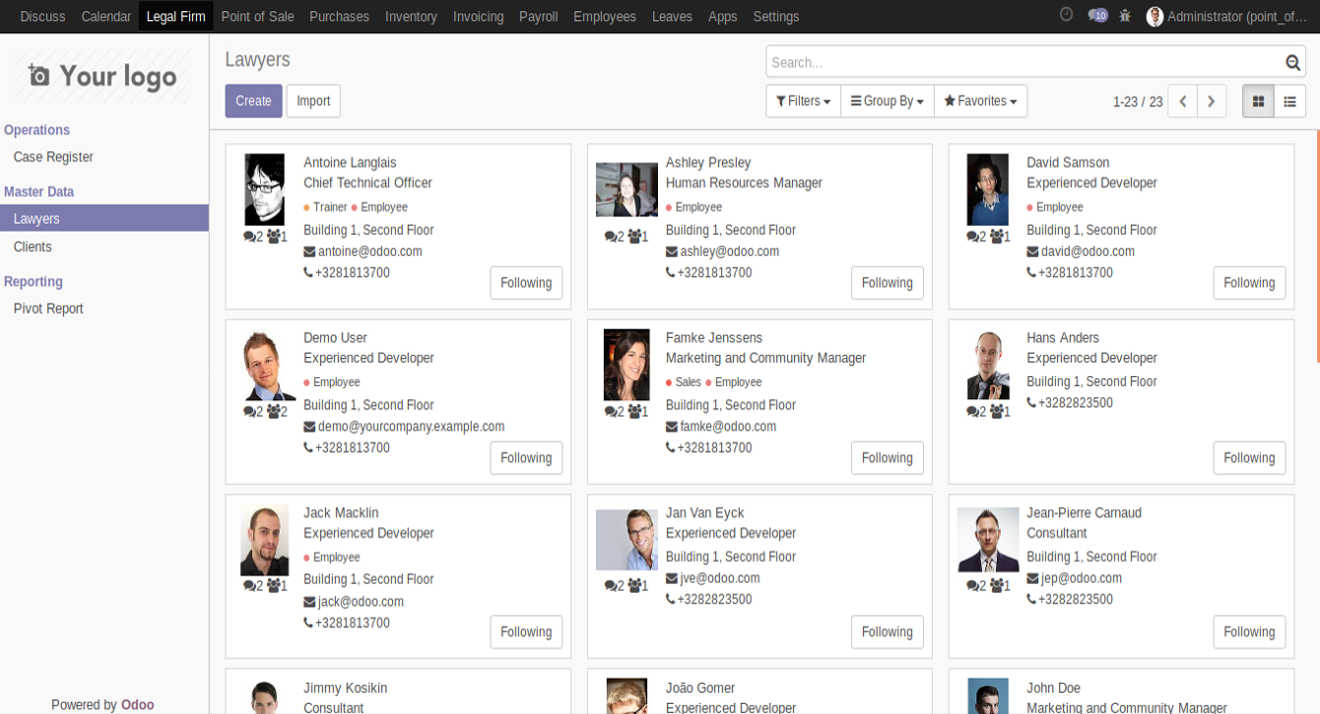Switch to kanban view icon
The height and width of the screenshot is (714, 1320).
click(1258, 101)
